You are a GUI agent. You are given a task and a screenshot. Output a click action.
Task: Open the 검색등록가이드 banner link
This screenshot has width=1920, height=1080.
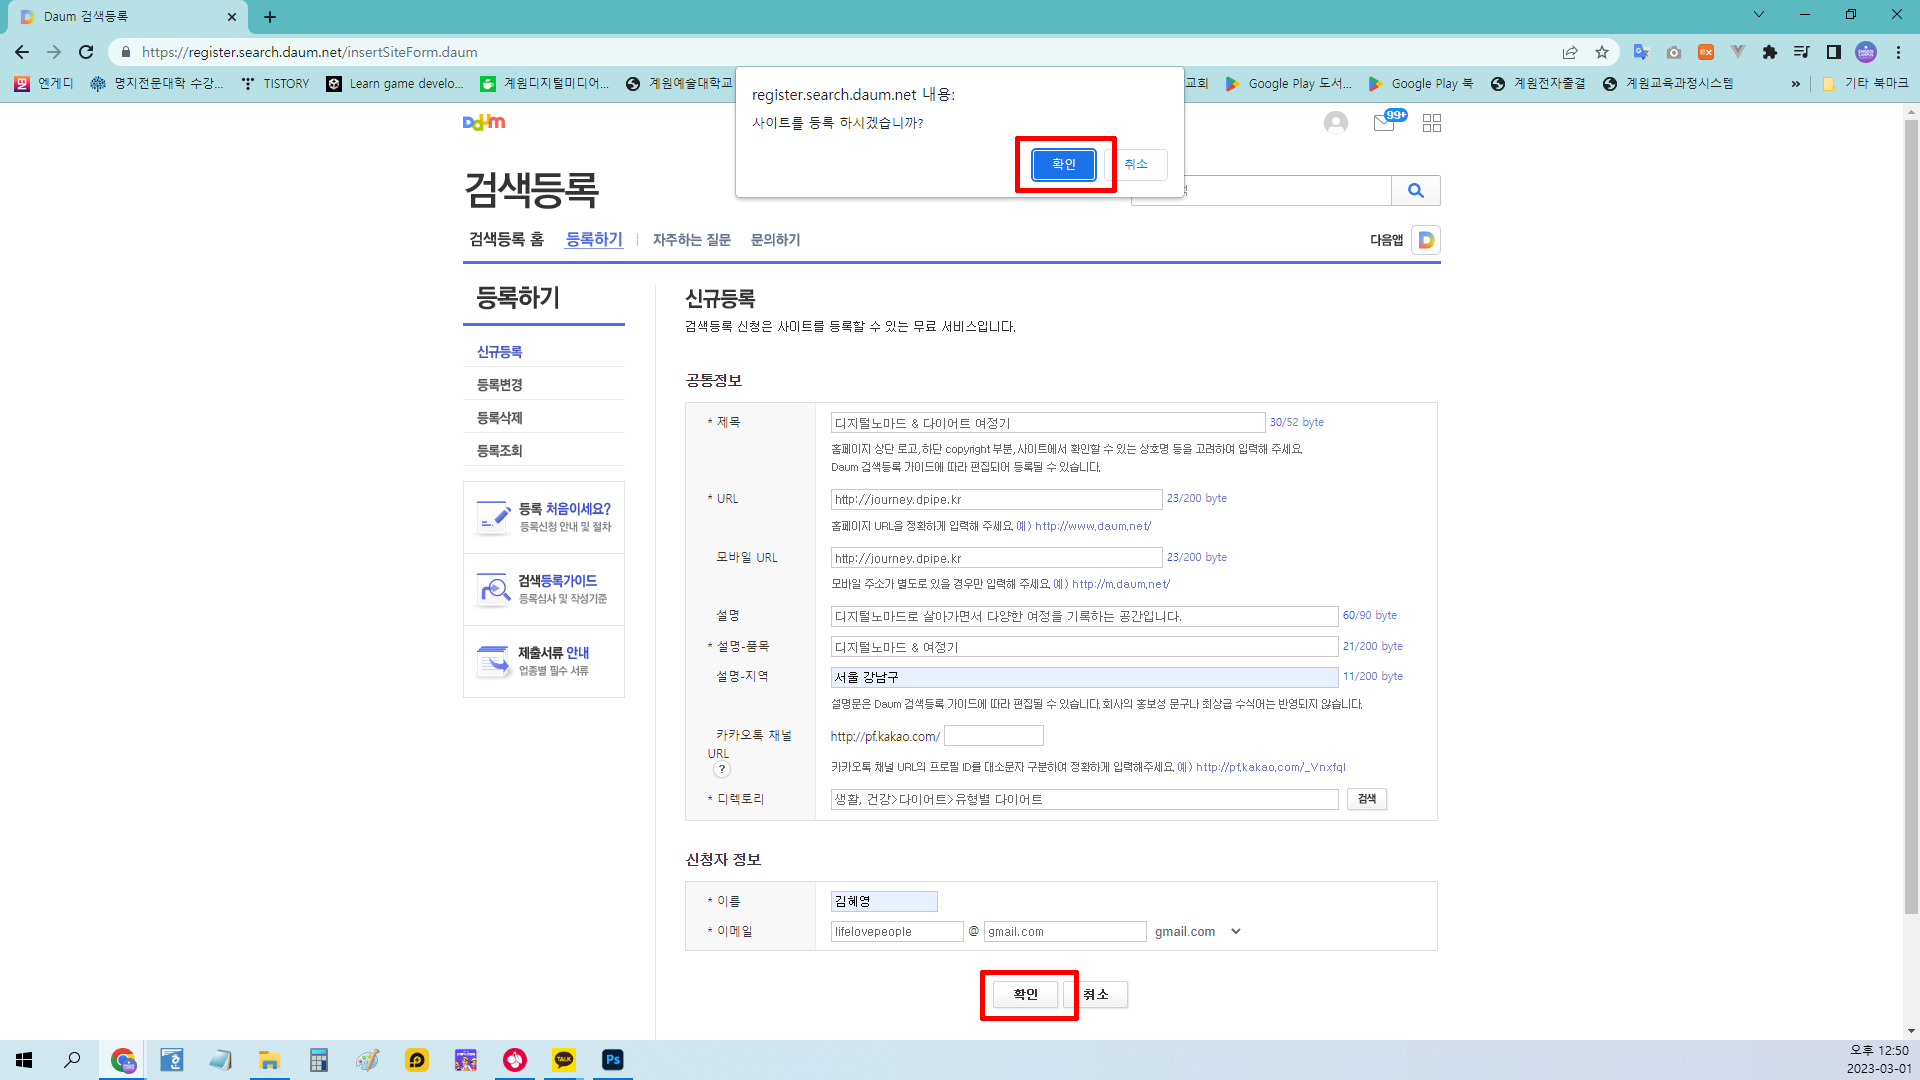(x=544, y=589)
